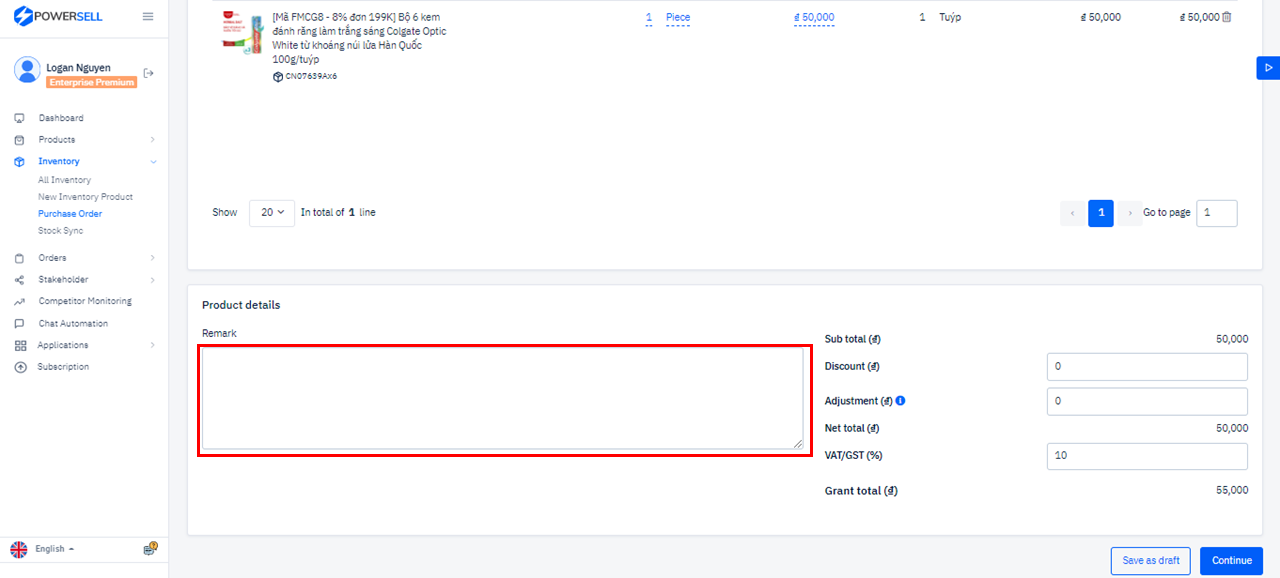This screenshot has height=578, width=1280.
Task: Open the Colgate product thumbnail image
Action: 242,35
